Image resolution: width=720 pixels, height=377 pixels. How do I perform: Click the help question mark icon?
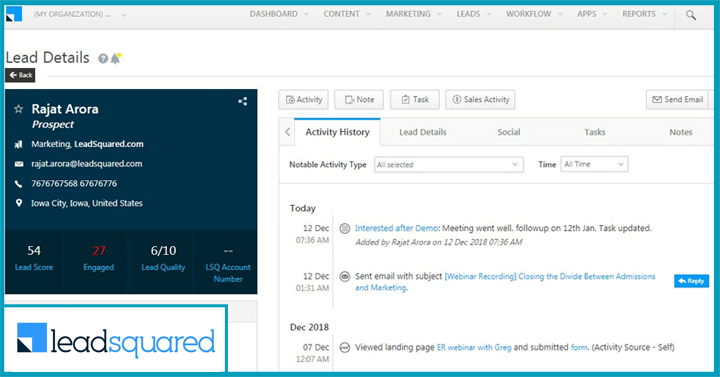tap(103, 58)
